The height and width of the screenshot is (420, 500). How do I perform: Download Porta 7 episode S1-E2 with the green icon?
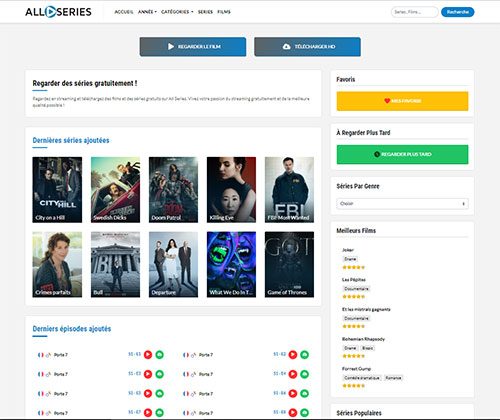(x=304, y=355)
